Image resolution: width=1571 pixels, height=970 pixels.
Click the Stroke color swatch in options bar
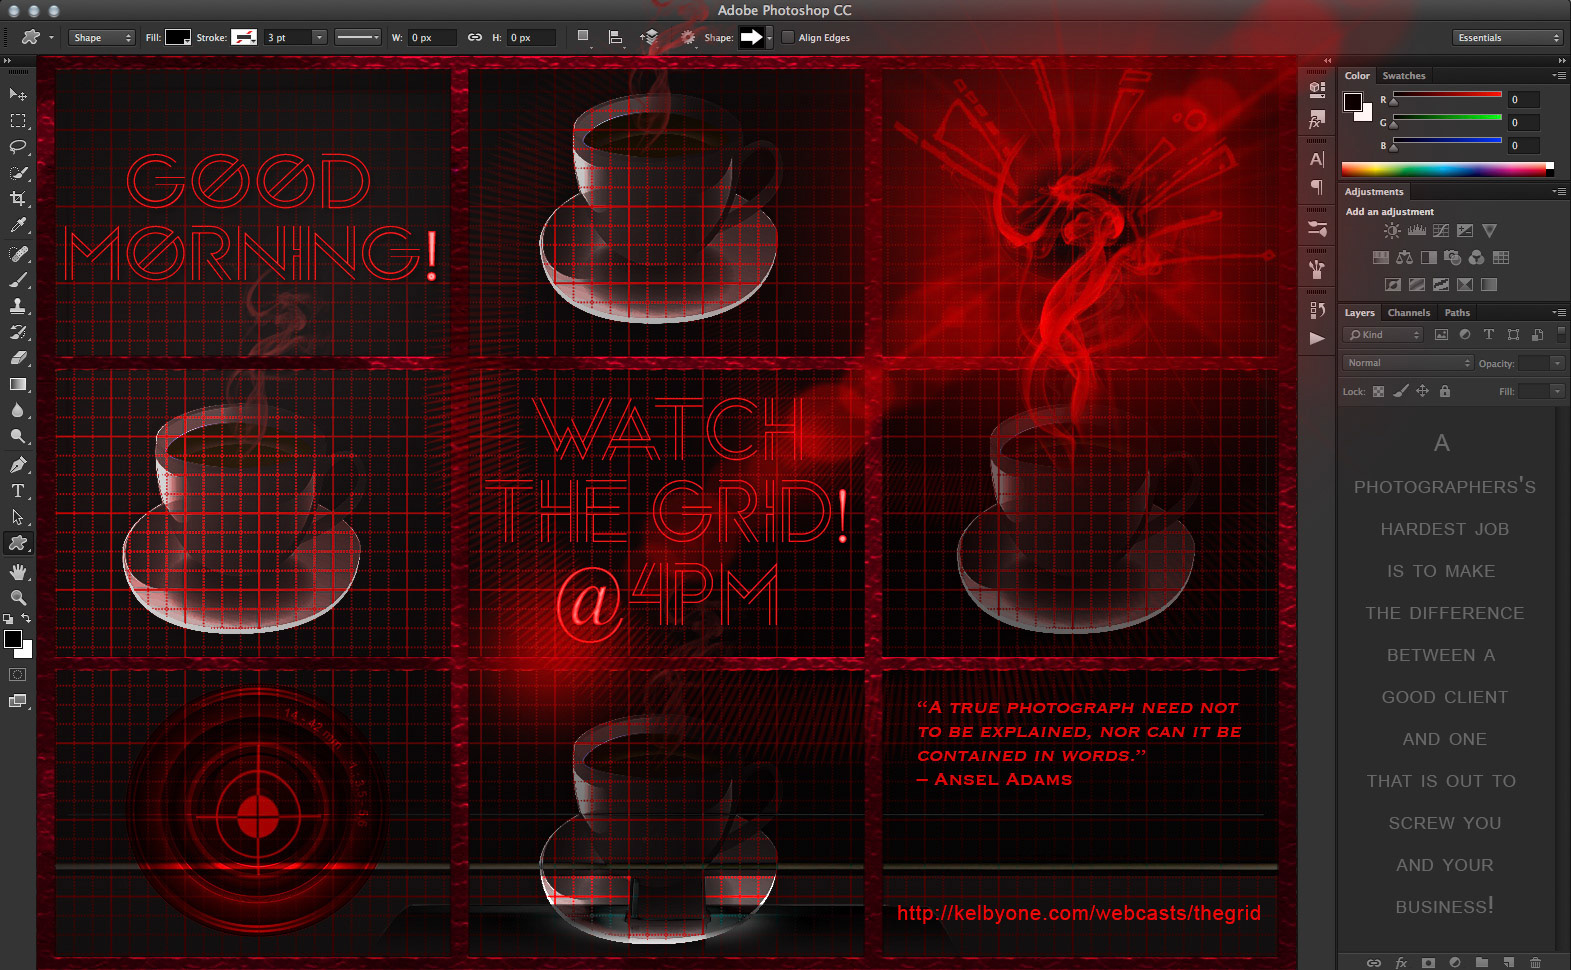244,37
